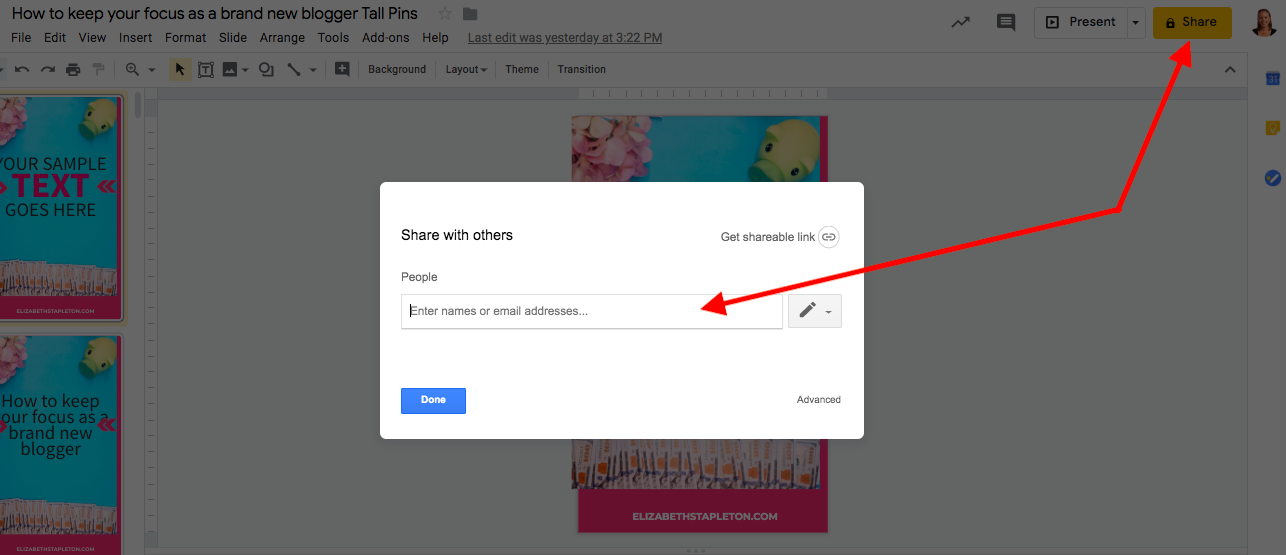
Task: Click the Insert image icon
Action: click(x=230, y=70)
